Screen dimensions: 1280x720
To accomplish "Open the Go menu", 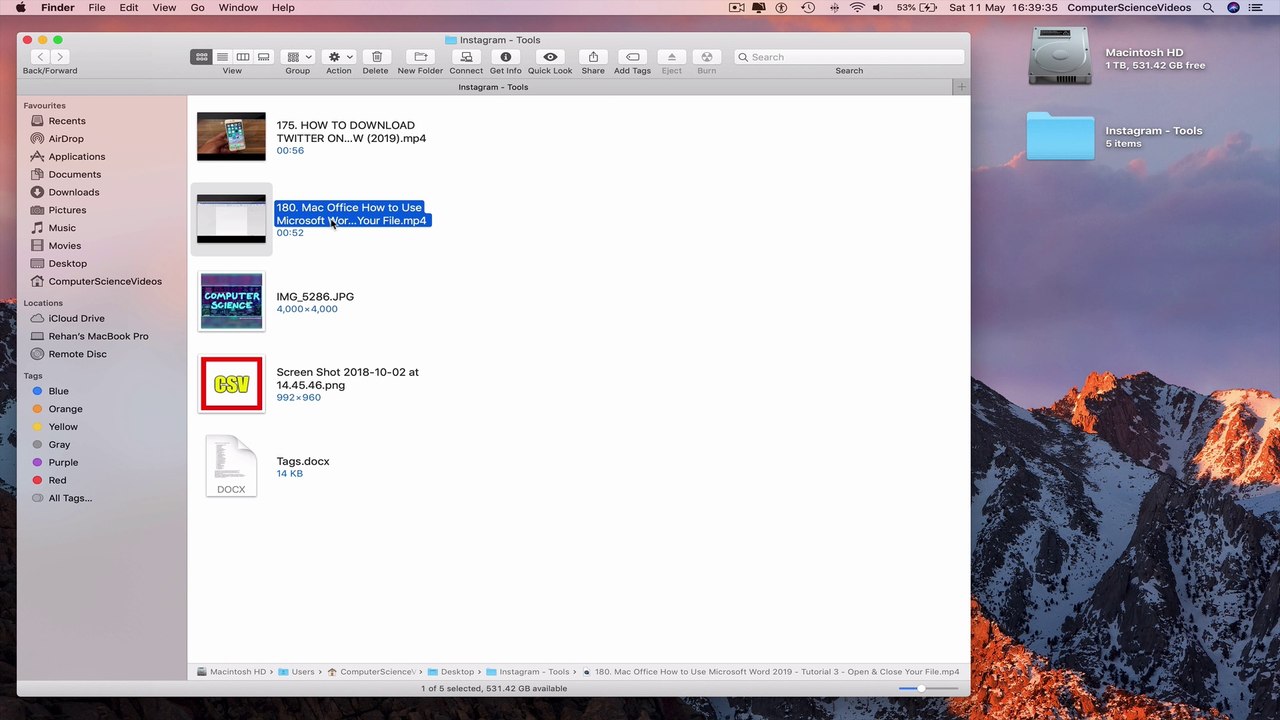I will pos(197,8).
